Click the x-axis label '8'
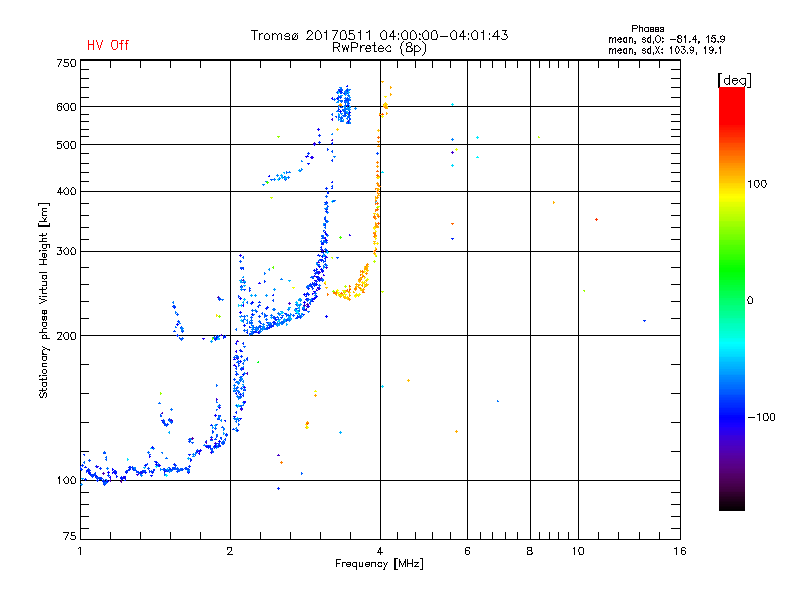The image size is (800, 600). tap(530, 551)
